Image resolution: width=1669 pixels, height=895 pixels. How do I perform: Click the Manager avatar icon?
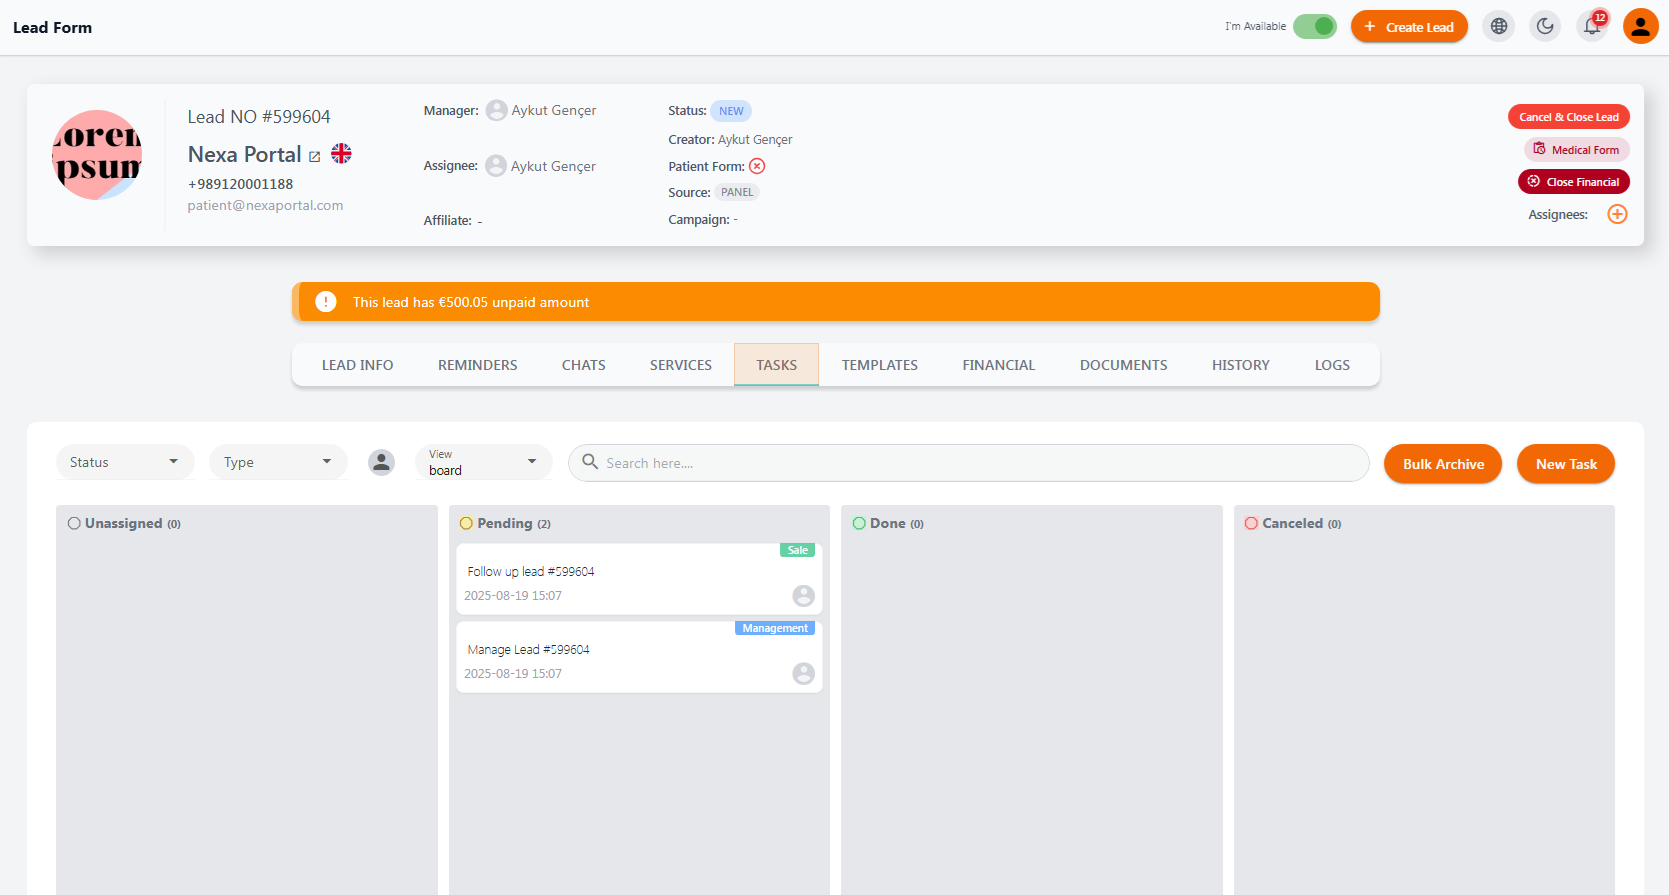coord(496,111)
